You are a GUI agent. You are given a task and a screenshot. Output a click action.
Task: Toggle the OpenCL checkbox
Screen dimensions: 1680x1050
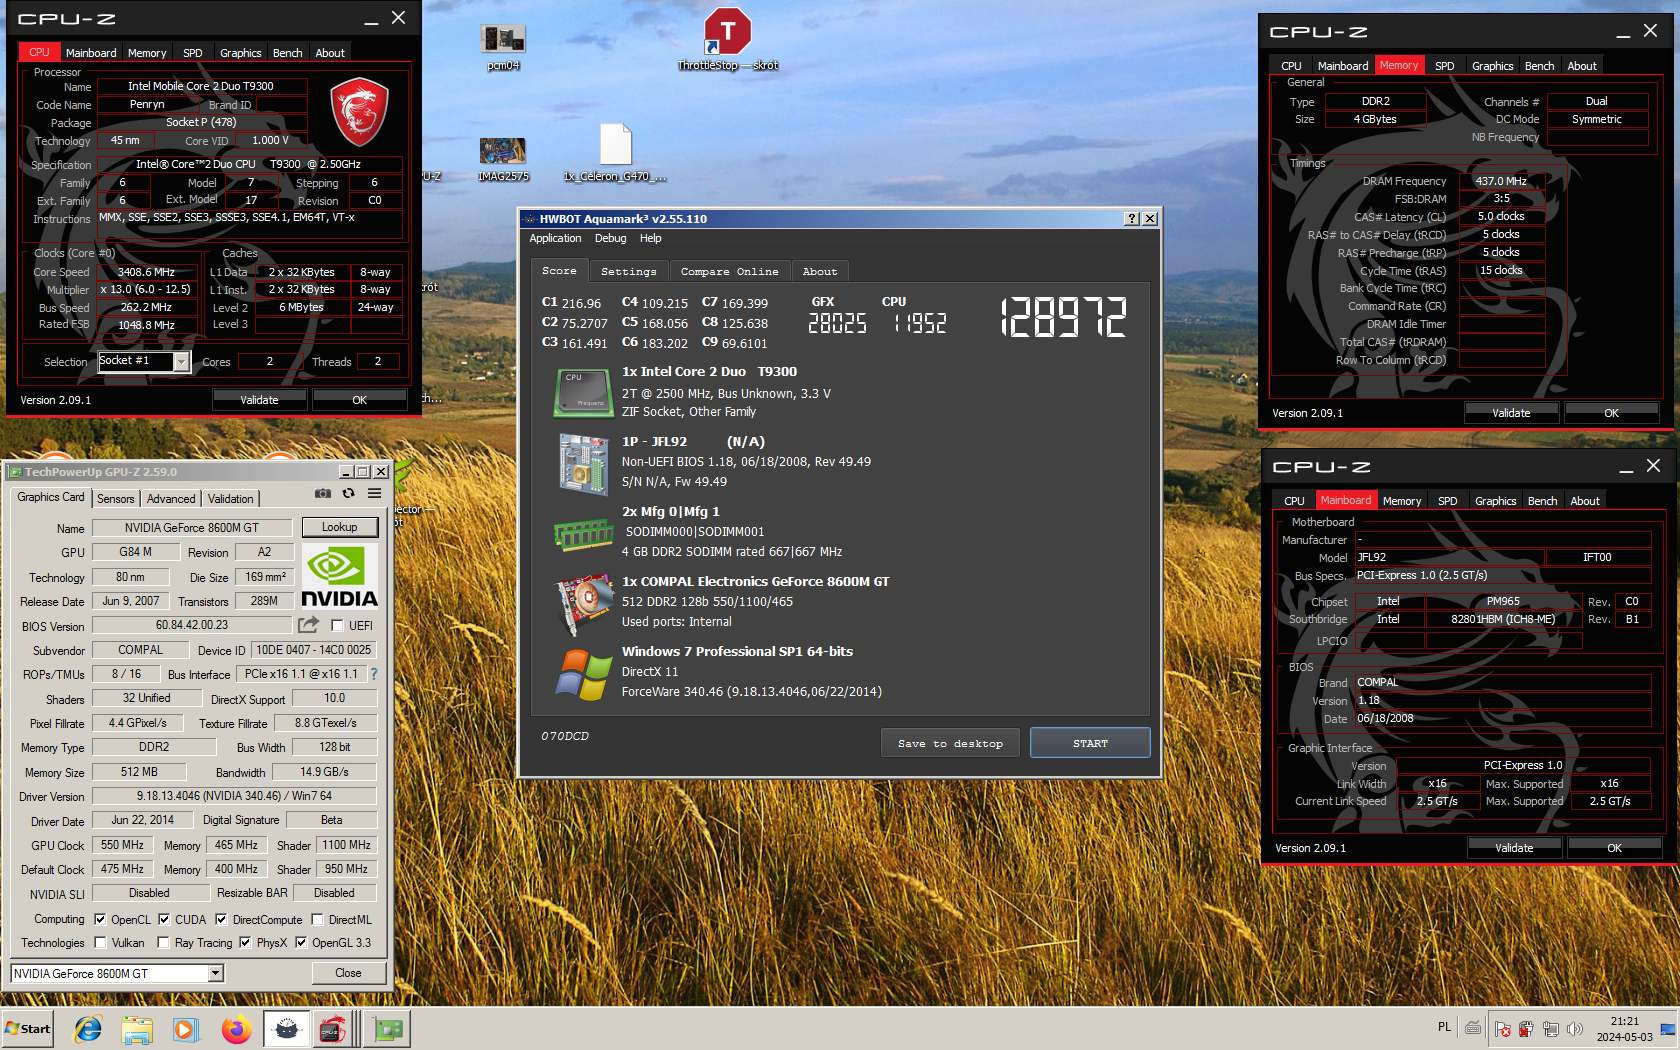[x=100, y=919]
